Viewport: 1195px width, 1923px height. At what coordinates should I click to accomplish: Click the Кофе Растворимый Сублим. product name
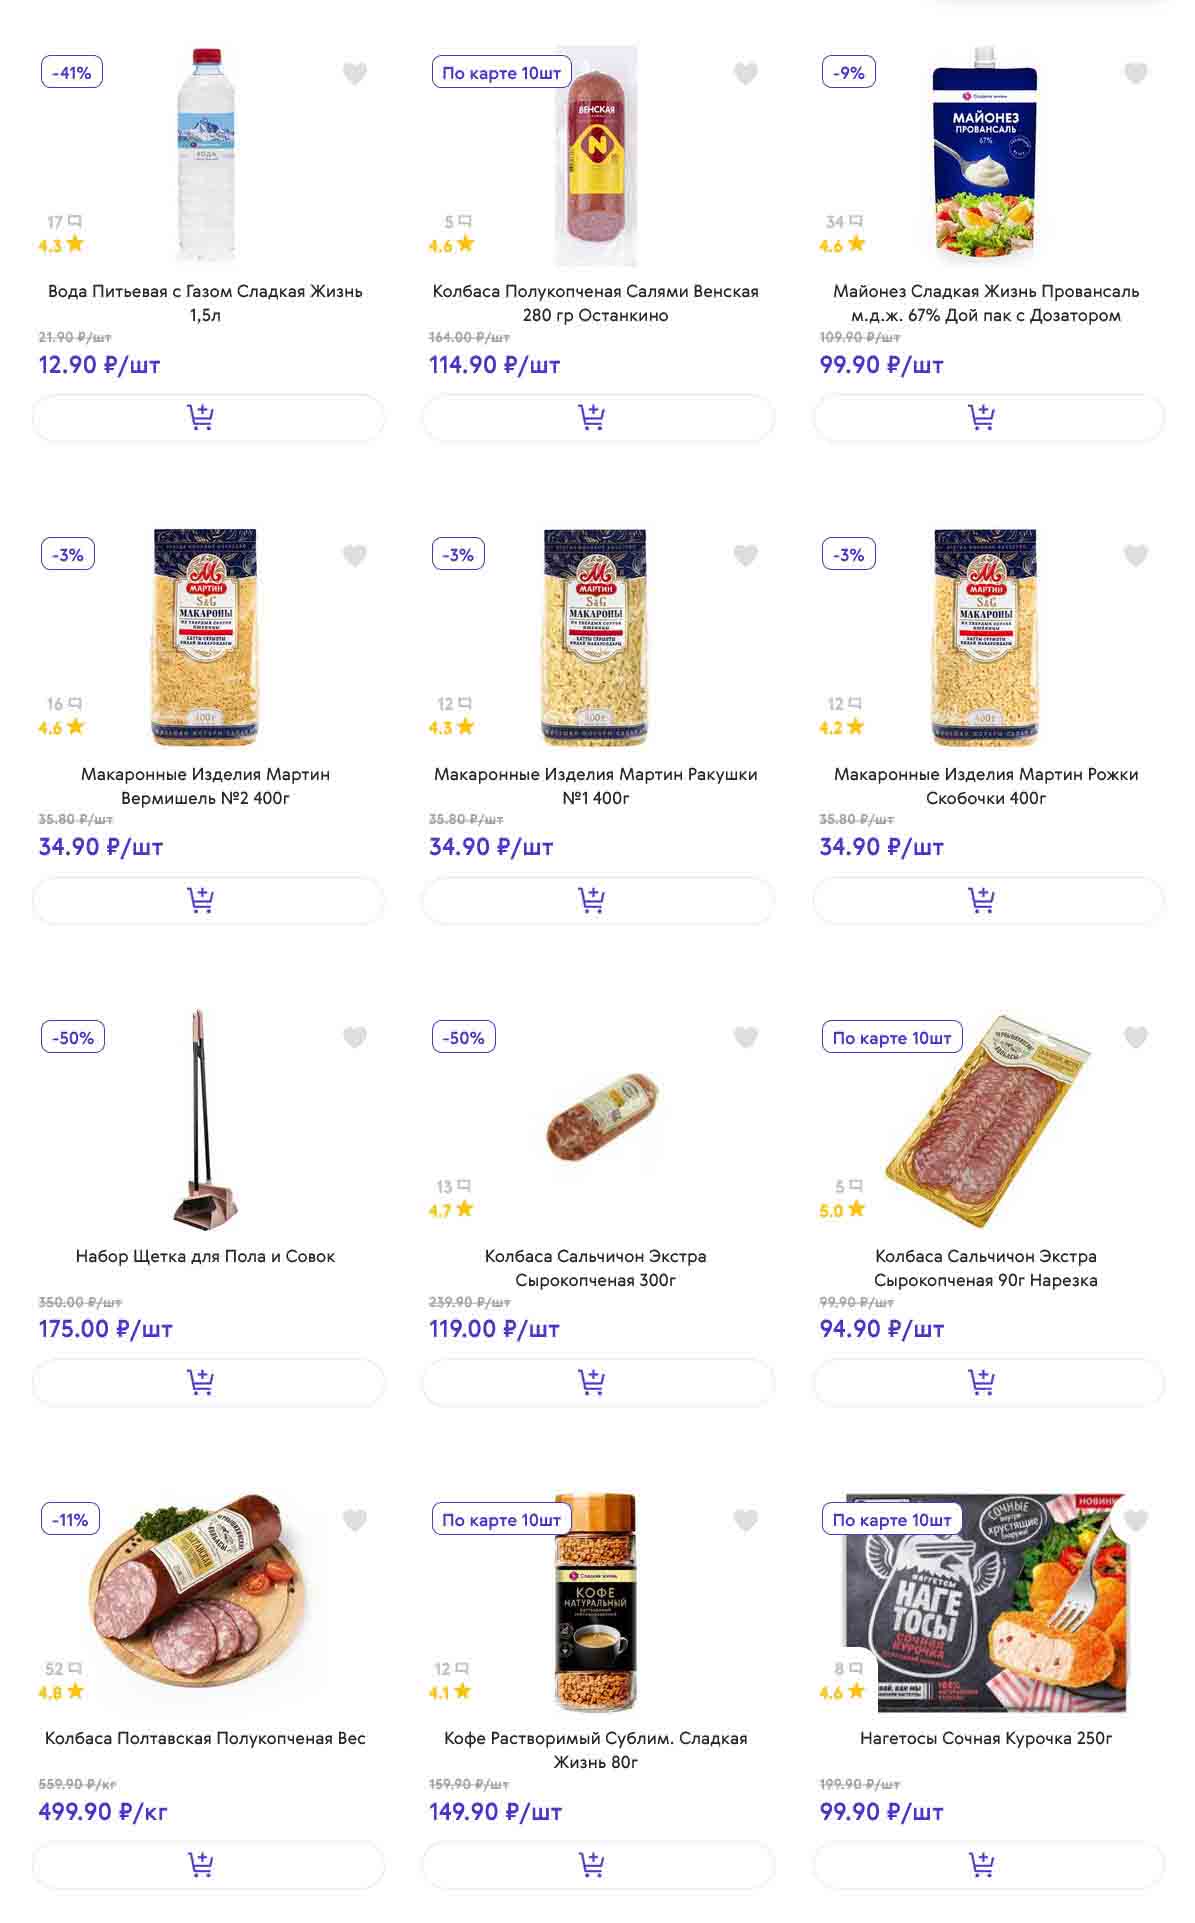point(596,1750)
